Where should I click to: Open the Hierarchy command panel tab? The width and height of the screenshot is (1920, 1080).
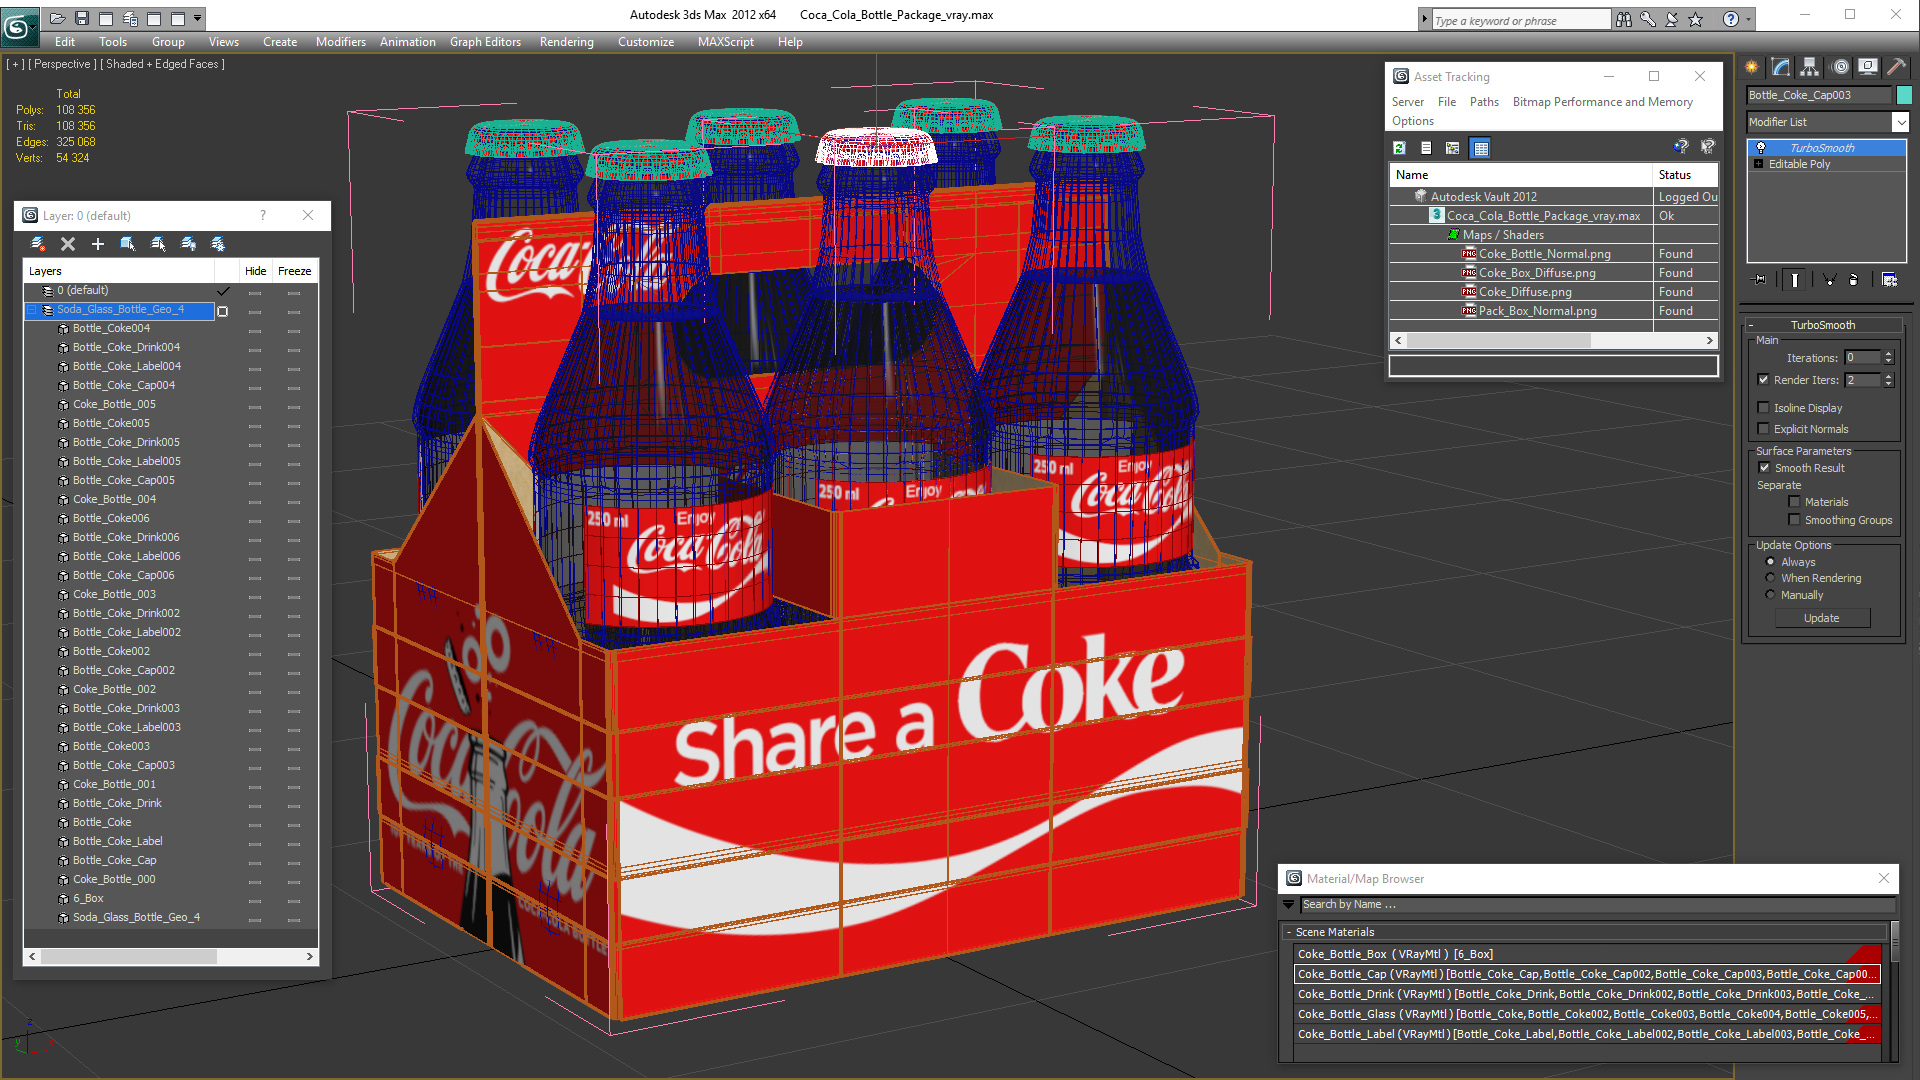pyautogui.click(x=1810, y=67)
